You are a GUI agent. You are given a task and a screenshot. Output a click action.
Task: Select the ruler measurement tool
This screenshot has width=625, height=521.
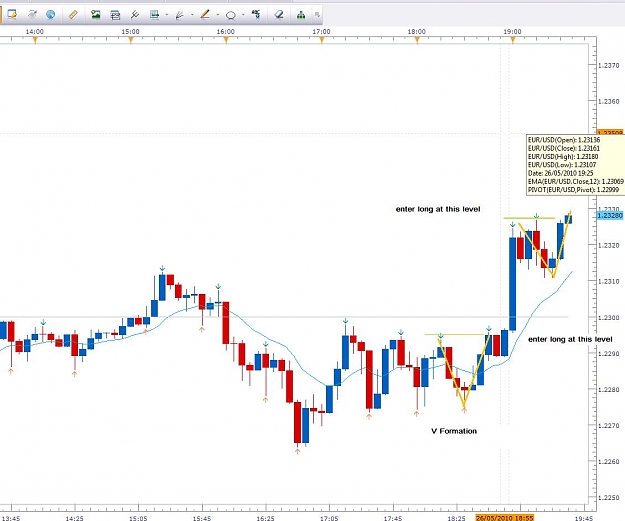(73, 15)
